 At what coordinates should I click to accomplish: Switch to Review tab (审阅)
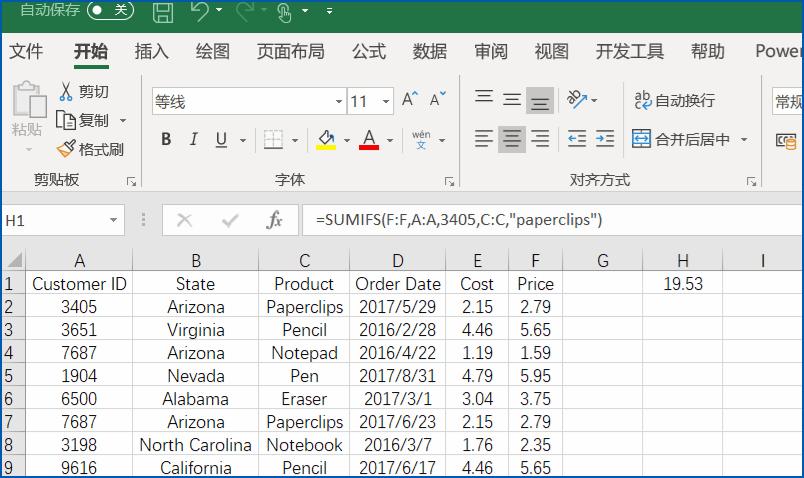coord(491,51)
